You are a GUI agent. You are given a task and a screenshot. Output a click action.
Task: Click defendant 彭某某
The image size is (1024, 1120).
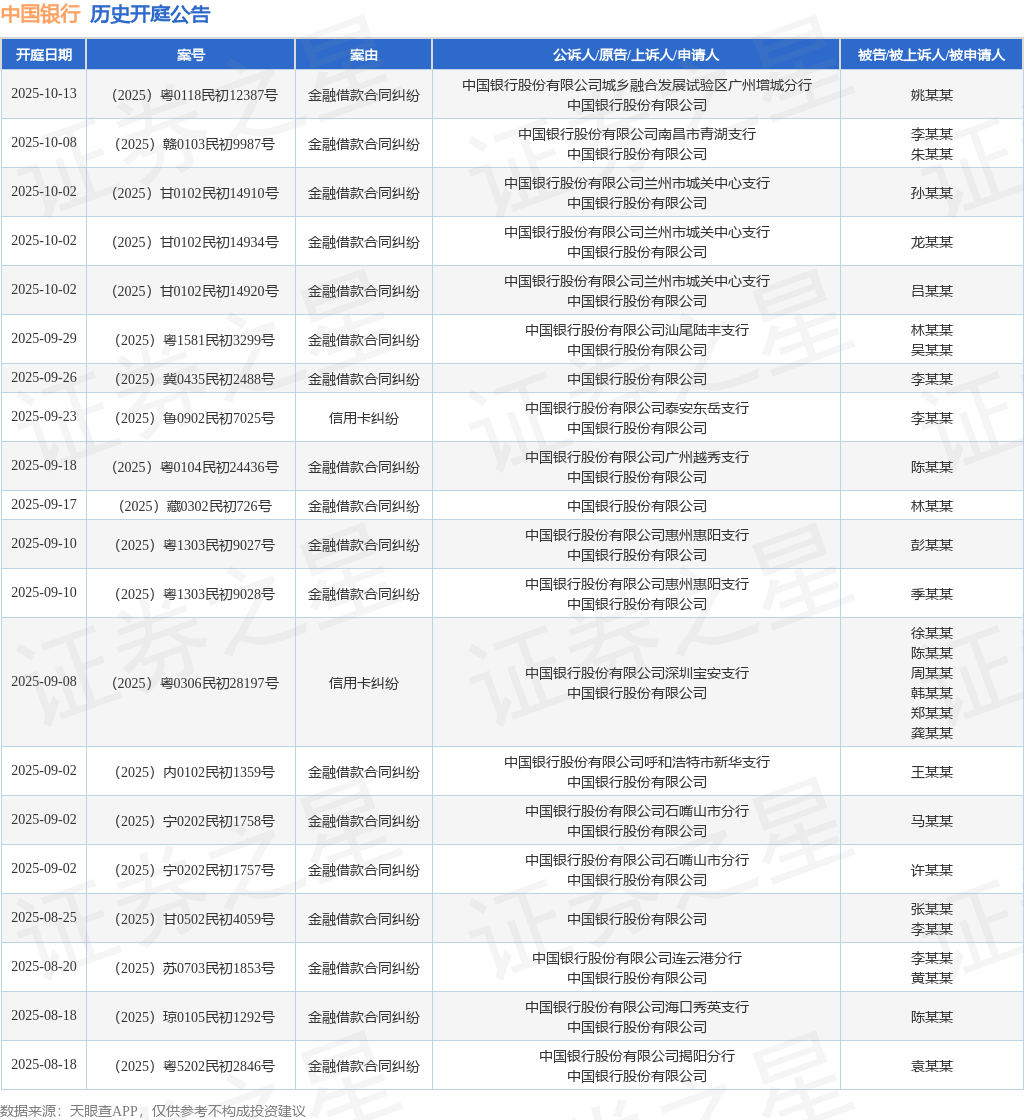(x=931, y=545)
